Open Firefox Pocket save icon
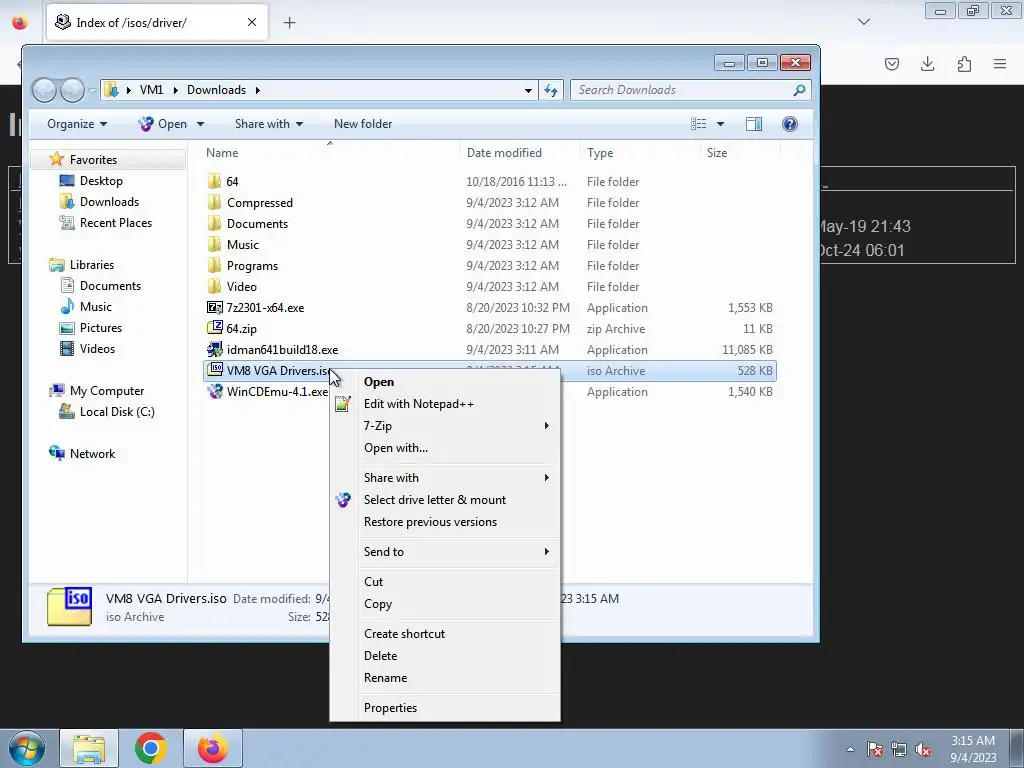Image resolution: width=1024 pixels, height=768 pixels. [x=892, y=64]
